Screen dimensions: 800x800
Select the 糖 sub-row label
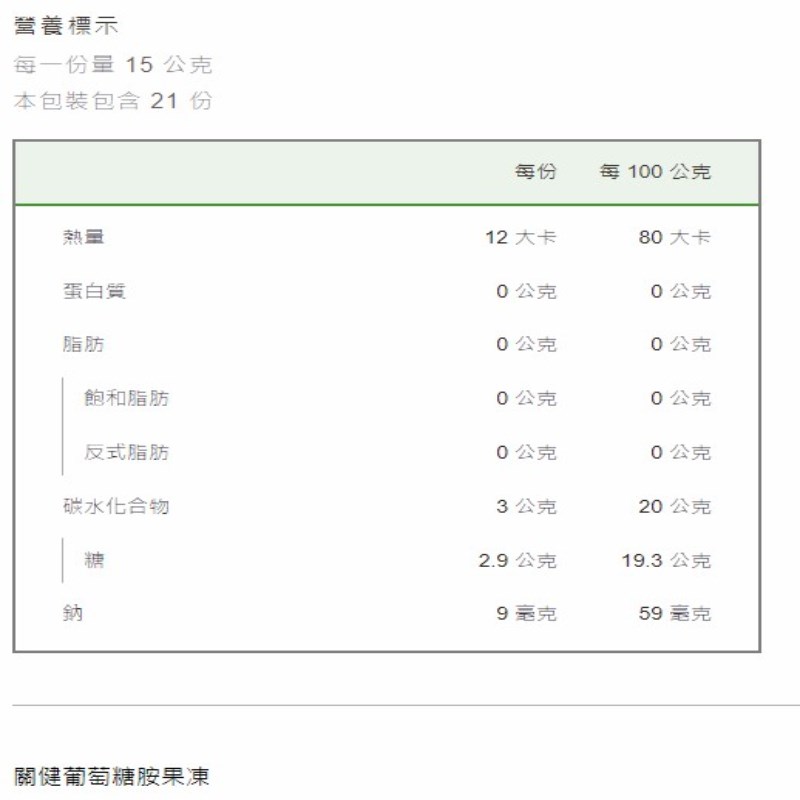tap(94, 560)
